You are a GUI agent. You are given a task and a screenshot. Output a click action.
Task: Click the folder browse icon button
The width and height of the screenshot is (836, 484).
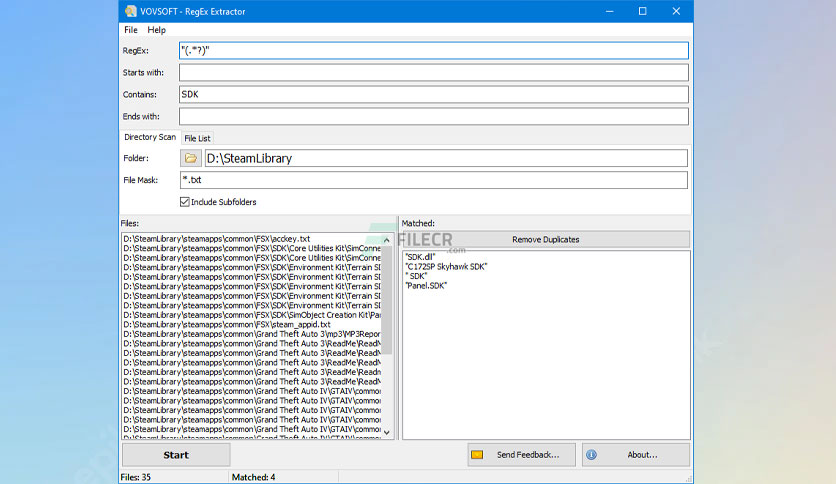pyautogui.click(x=190, y=158)
